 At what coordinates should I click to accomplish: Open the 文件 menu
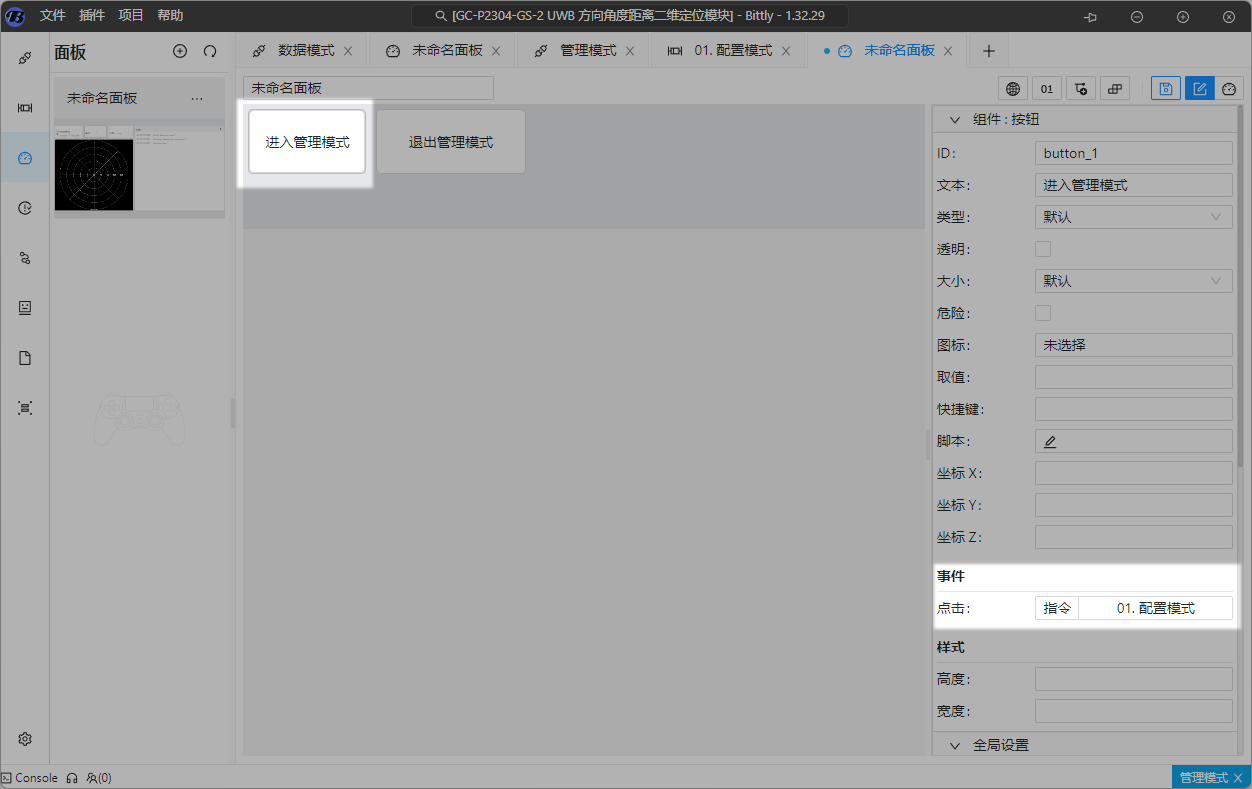53,16
